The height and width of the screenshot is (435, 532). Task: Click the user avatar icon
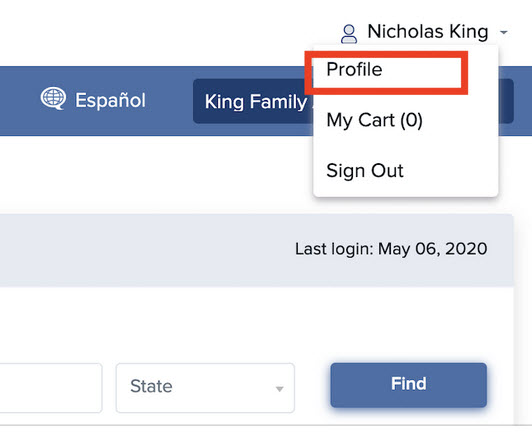click(x=348, y=34)
